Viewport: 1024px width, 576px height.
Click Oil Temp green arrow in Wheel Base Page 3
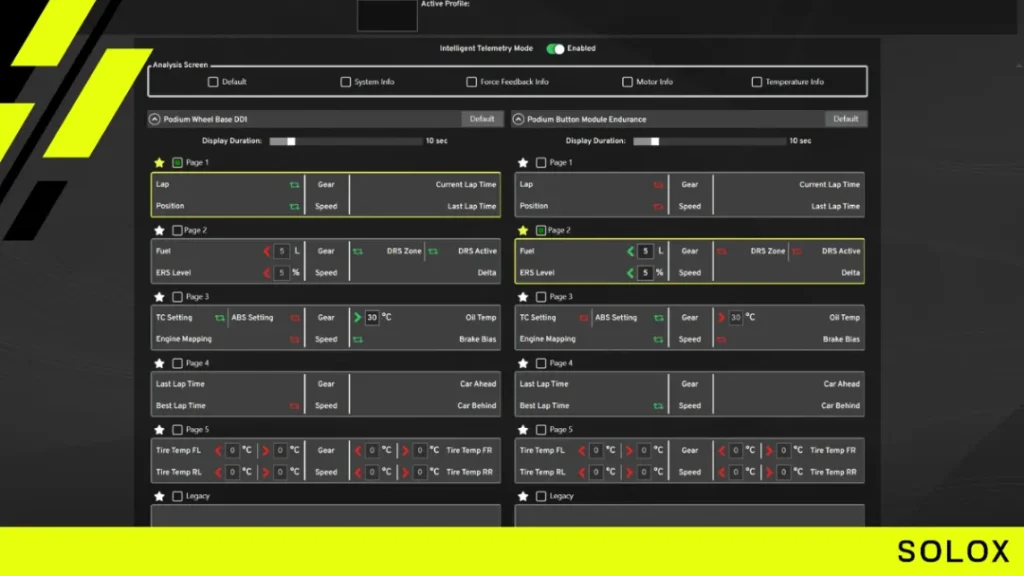[x=357, y=317]
